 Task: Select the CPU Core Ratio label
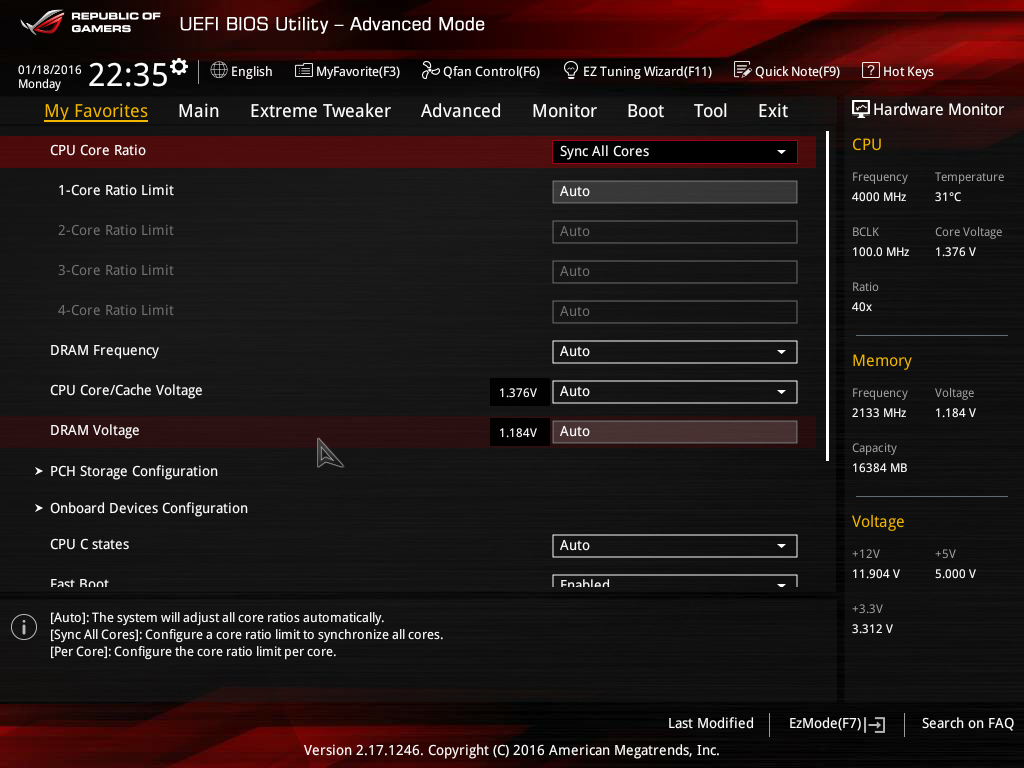[x=98, y=150]
